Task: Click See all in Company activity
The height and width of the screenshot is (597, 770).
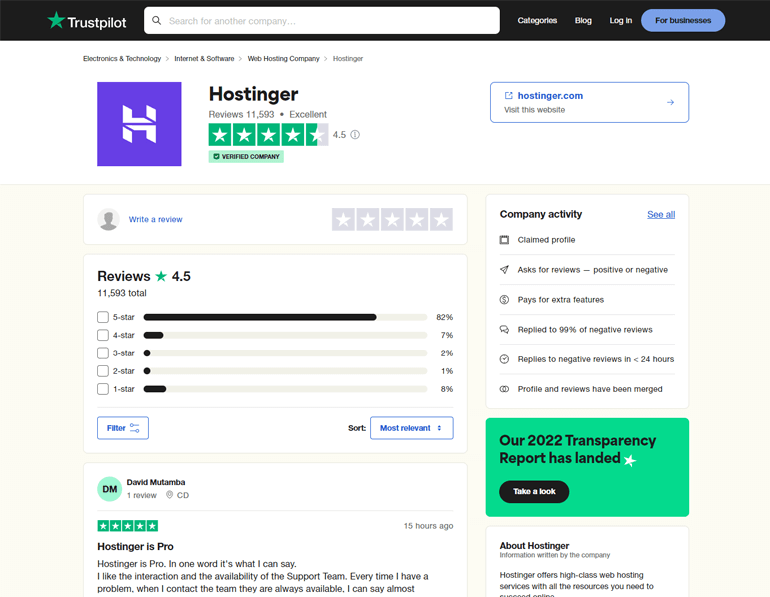Action: (661, 215)
